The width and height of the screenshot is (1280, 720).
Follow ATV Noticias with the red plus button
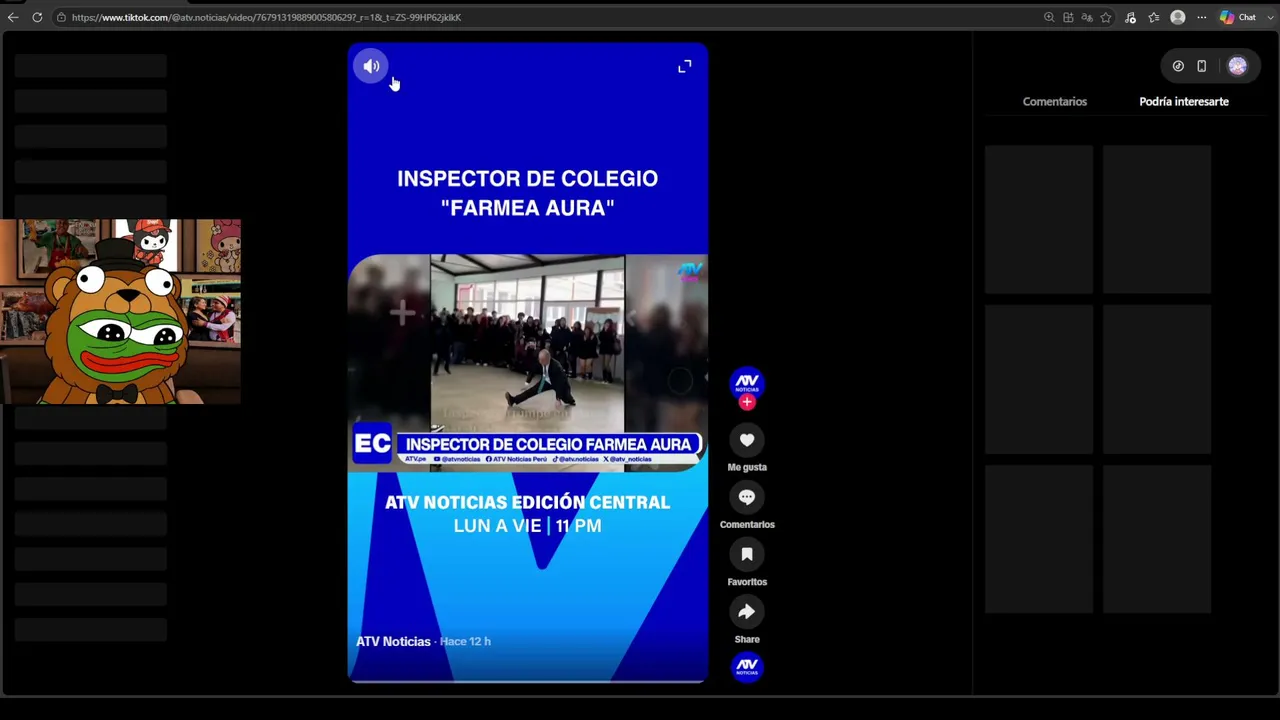[x=747, y=402]
